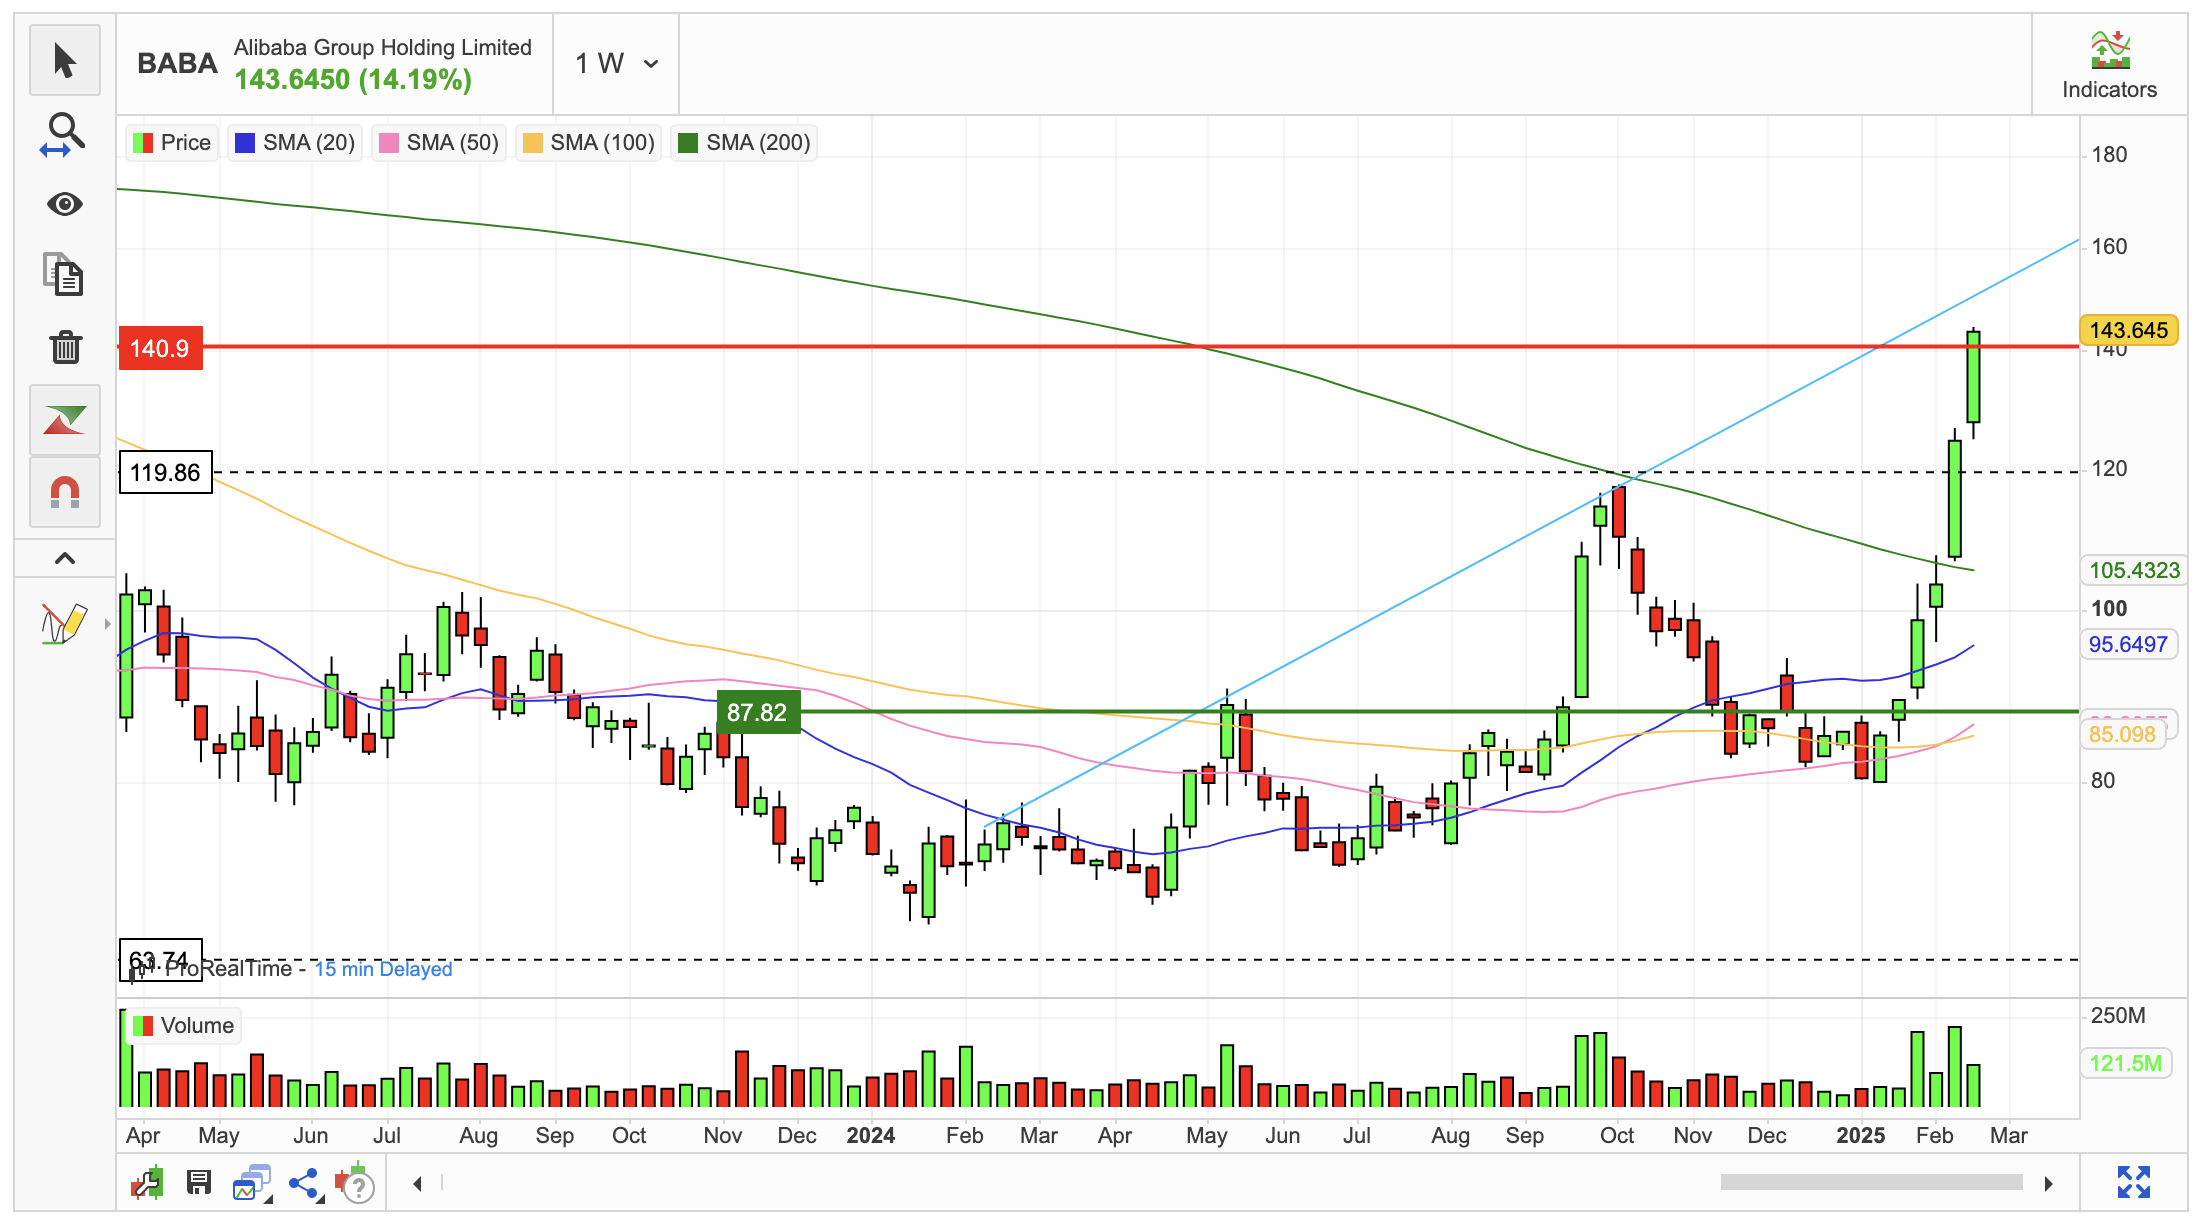Click the yellow 143.645 current price tag
The image size is (2200, 1222).
coord(2128,330)
